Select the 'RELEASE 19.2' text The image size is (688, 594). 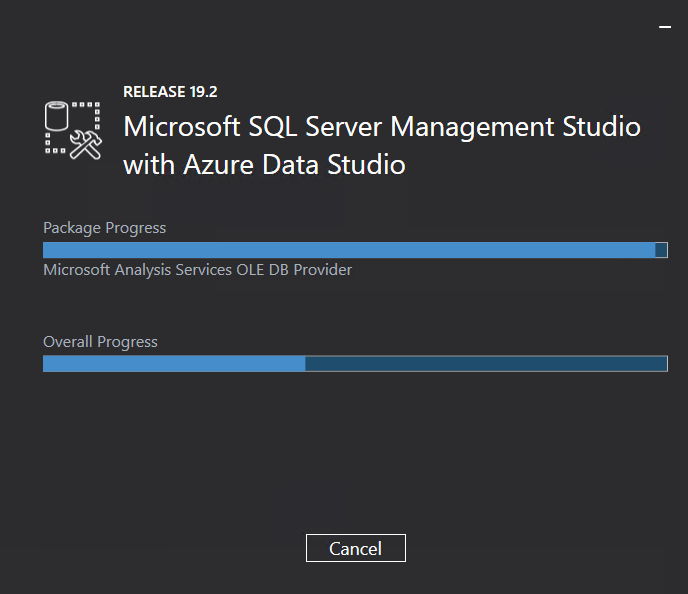(x=170, y=92)
